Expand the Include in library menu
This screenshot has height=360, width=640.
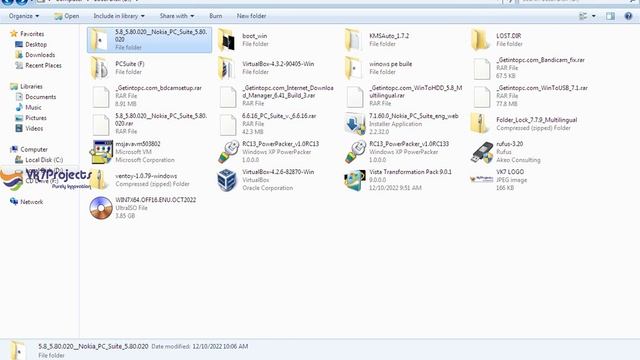(x=119, y=16)
